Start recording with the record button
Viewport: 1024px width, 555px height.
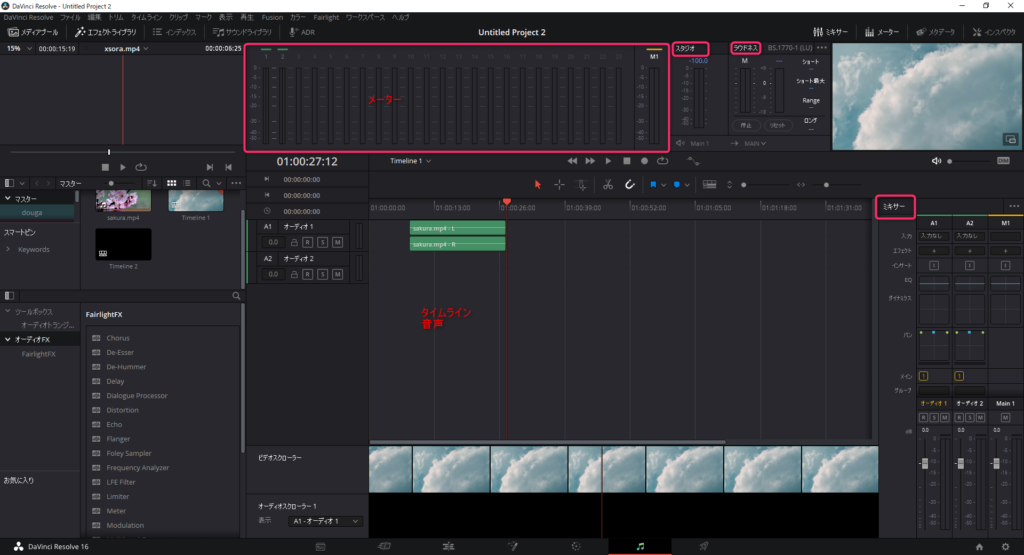tap(645, 161)
